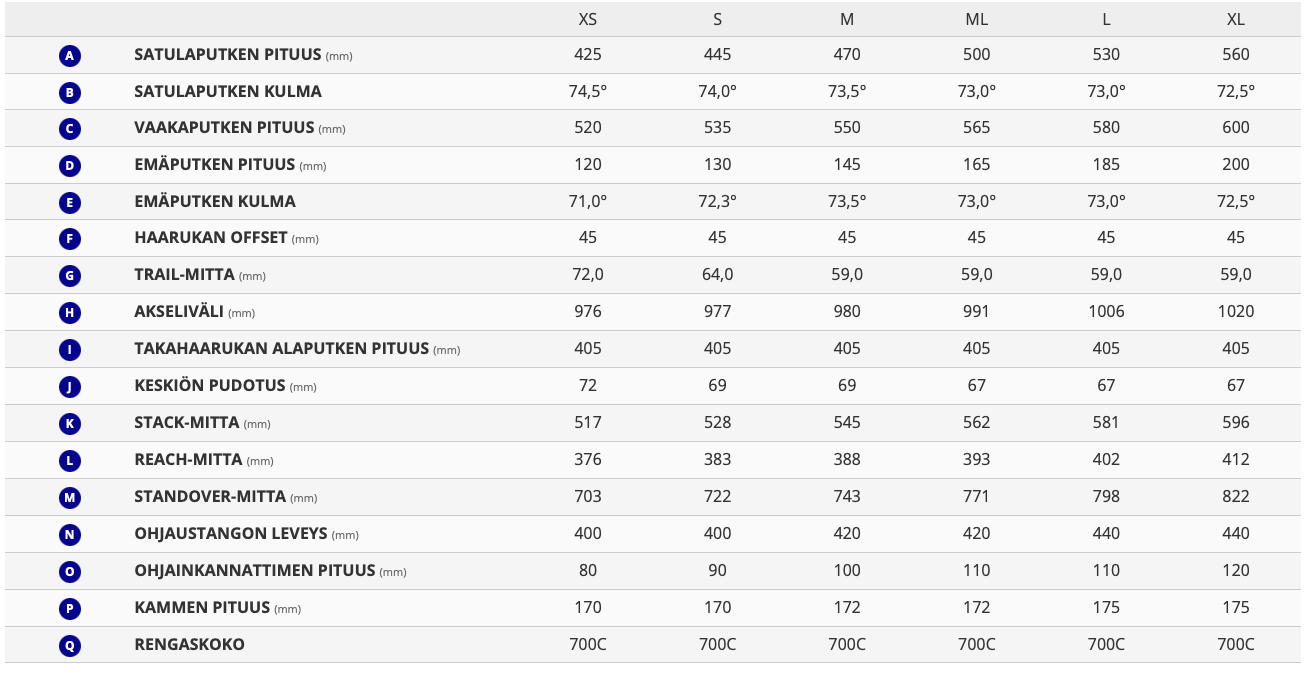Viewport: 1308px width, 673px height.
Task: Click the TAKAHAARUKAN ALAPUTKEN PITUUS label
Action: click(281, 348)
